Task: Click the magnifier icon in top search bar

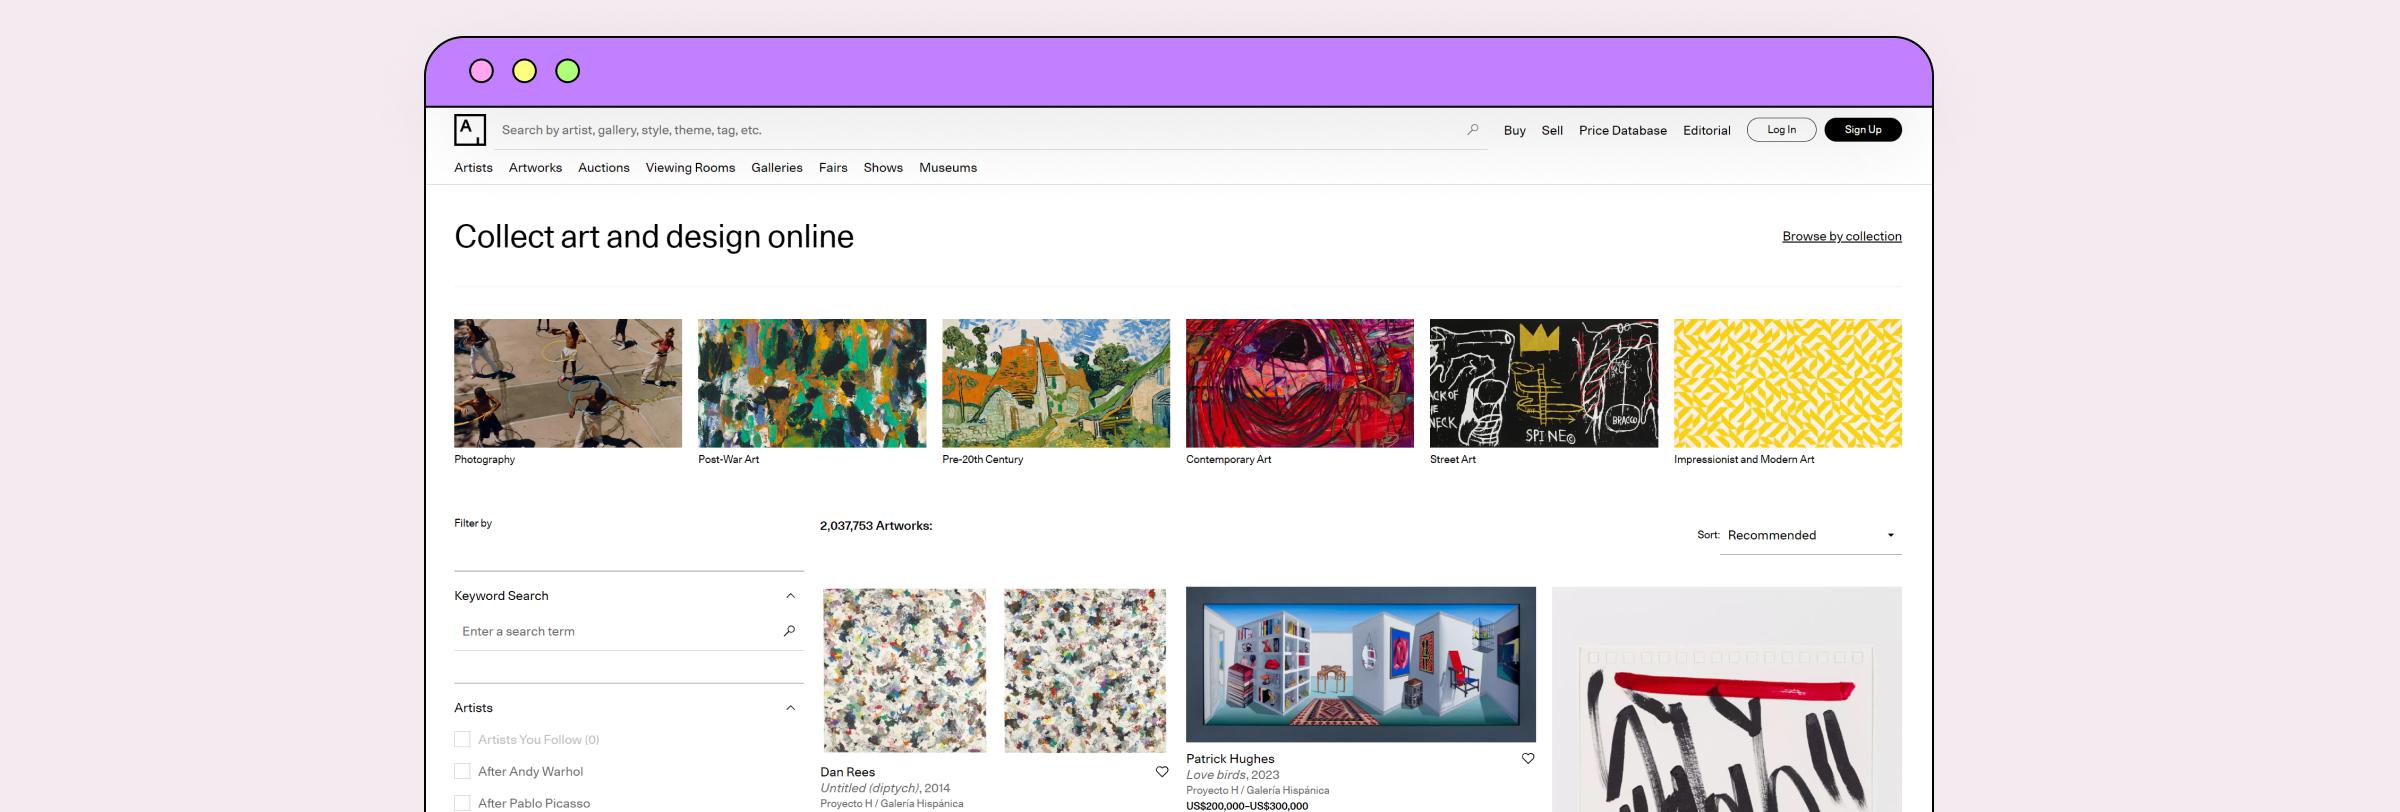Action: tap(1473, 130)
